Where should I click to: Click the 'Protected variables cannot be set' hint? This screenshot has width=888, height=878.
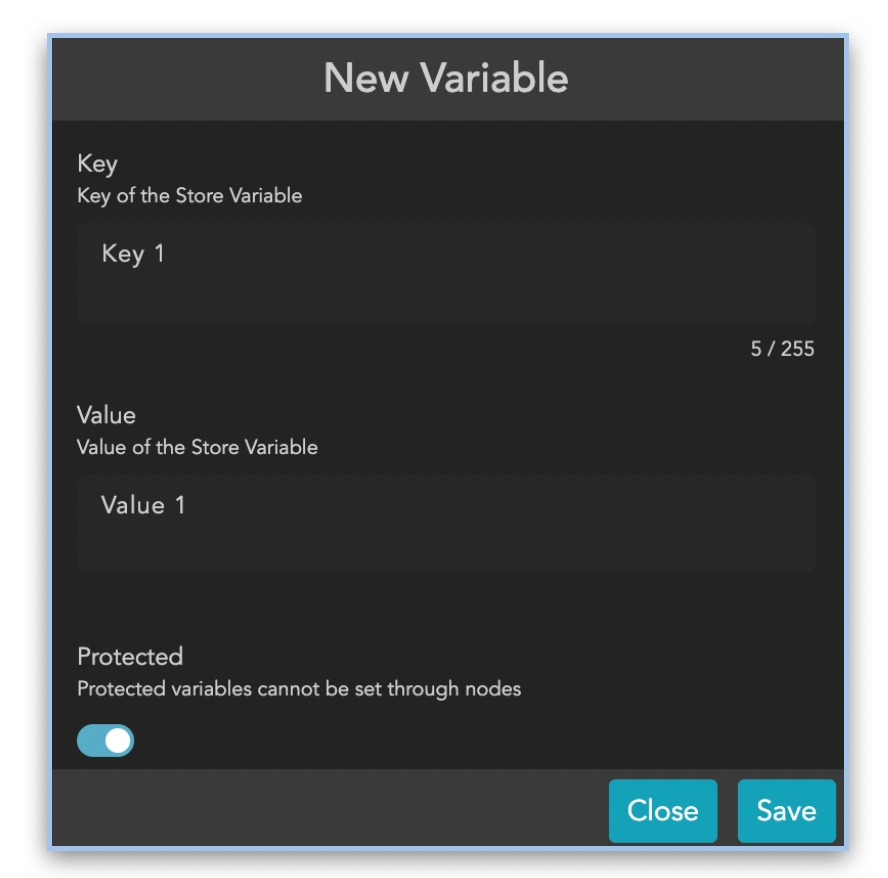point(299,689)
